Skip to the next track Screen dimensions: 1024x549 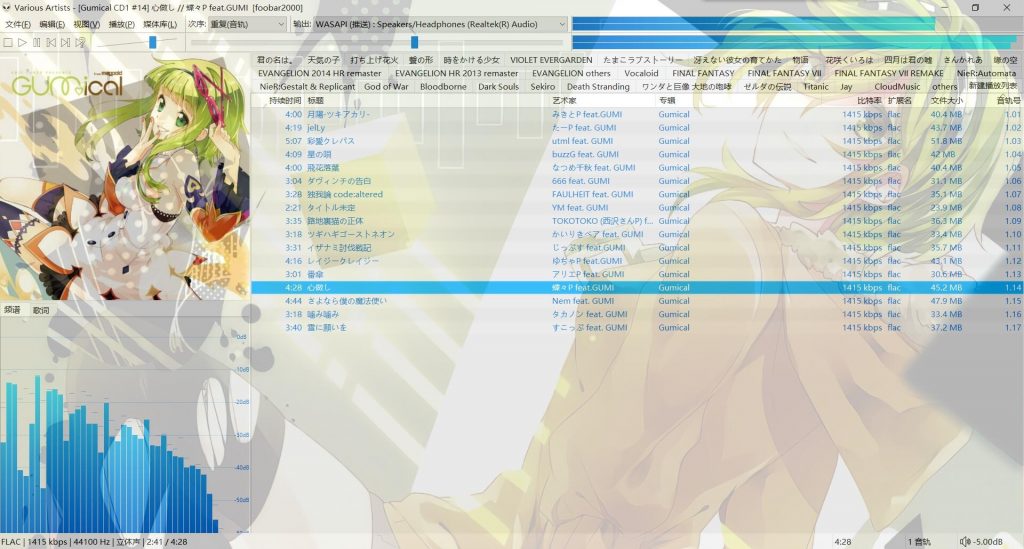click(65, 42)
